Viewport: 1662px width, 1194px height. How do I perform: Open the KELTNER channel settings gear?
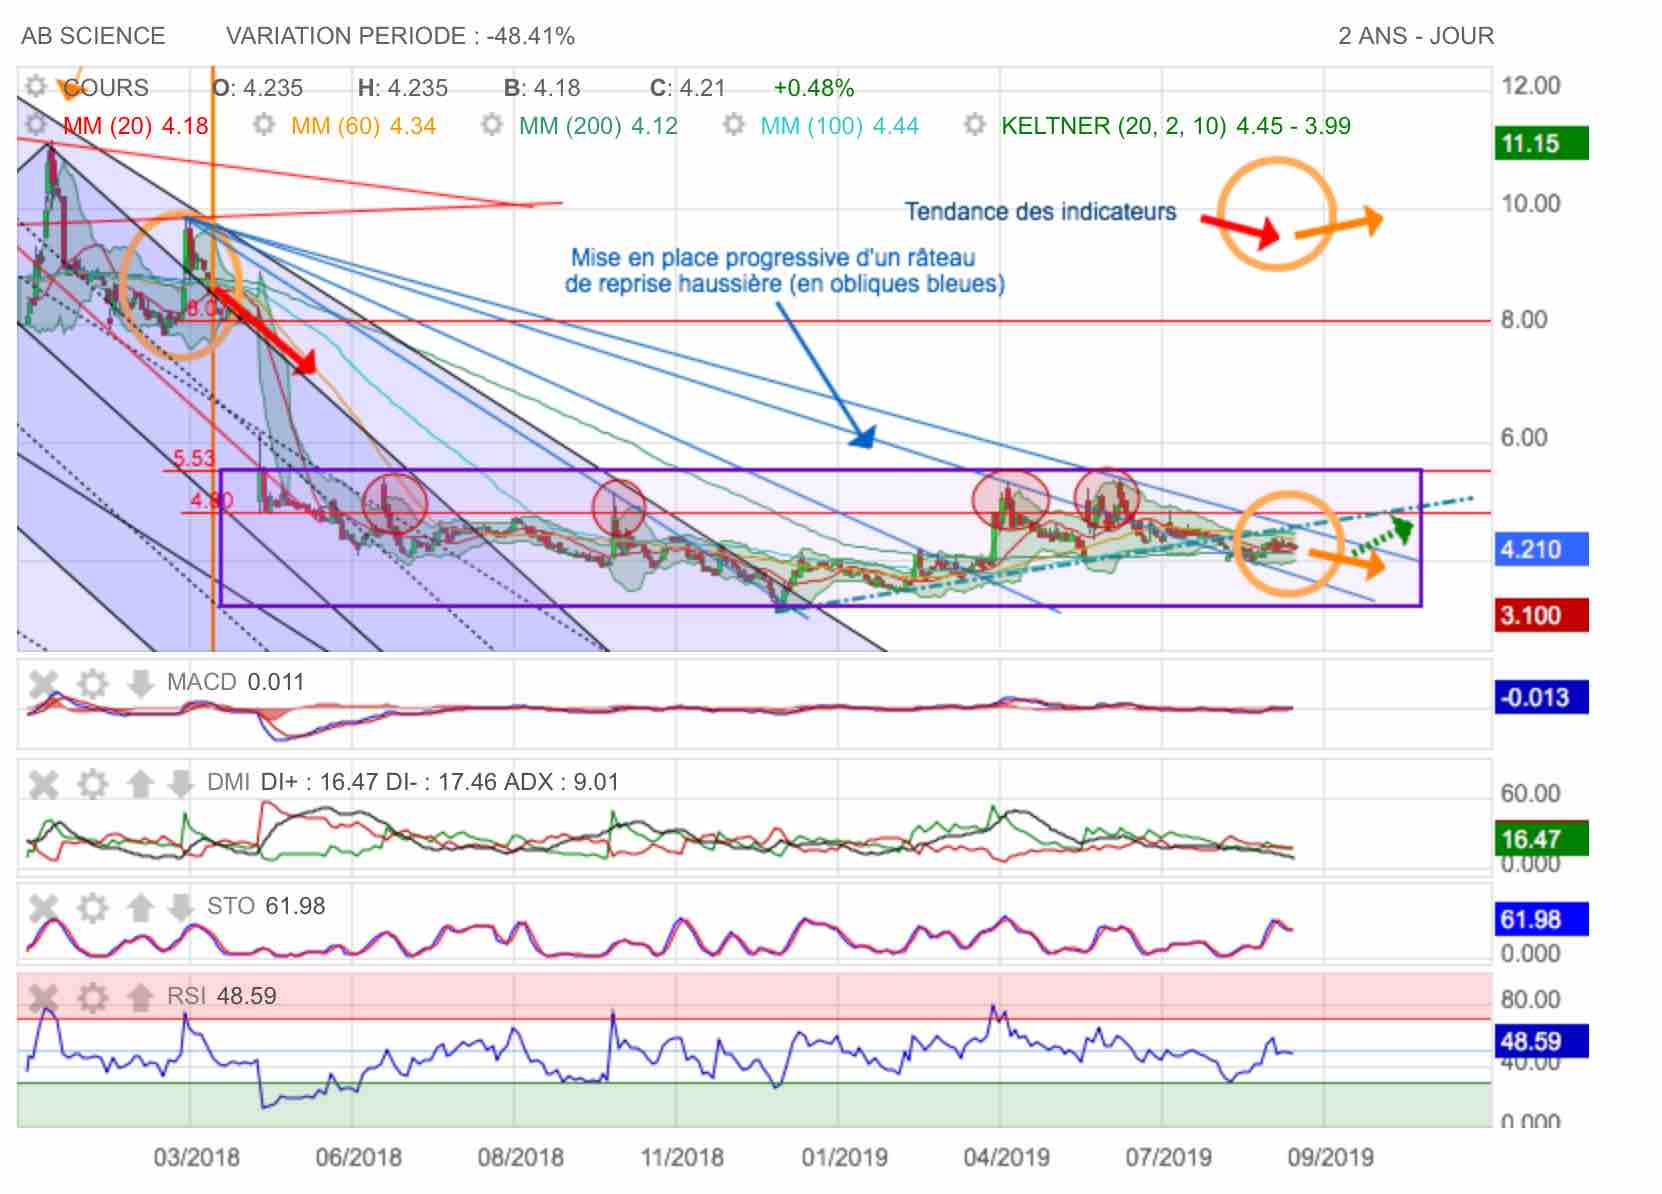click(x=975, y=125)
